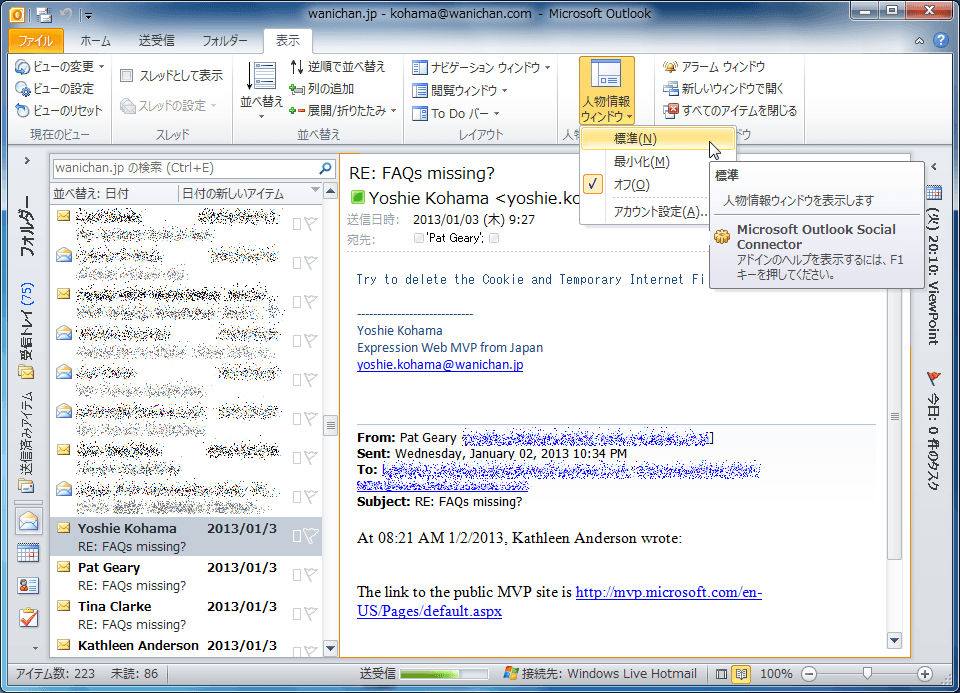
Task: Flag the Tina Clarke message
Action: [312, 613]
